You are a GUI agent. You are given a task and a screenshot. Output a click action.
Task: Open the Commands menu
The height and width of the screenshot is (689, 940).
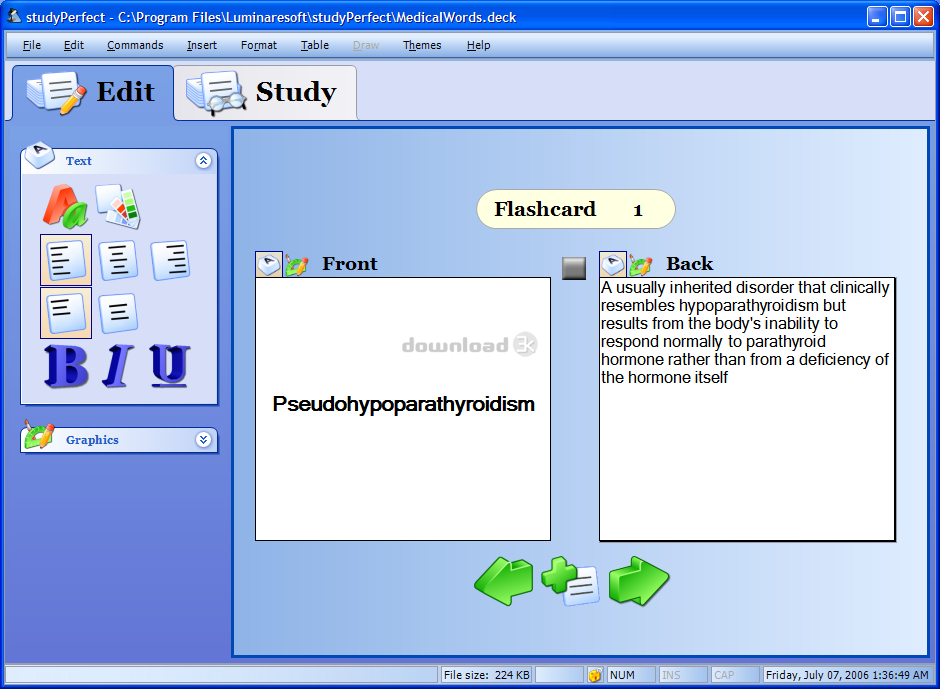(x=135, y=45)
